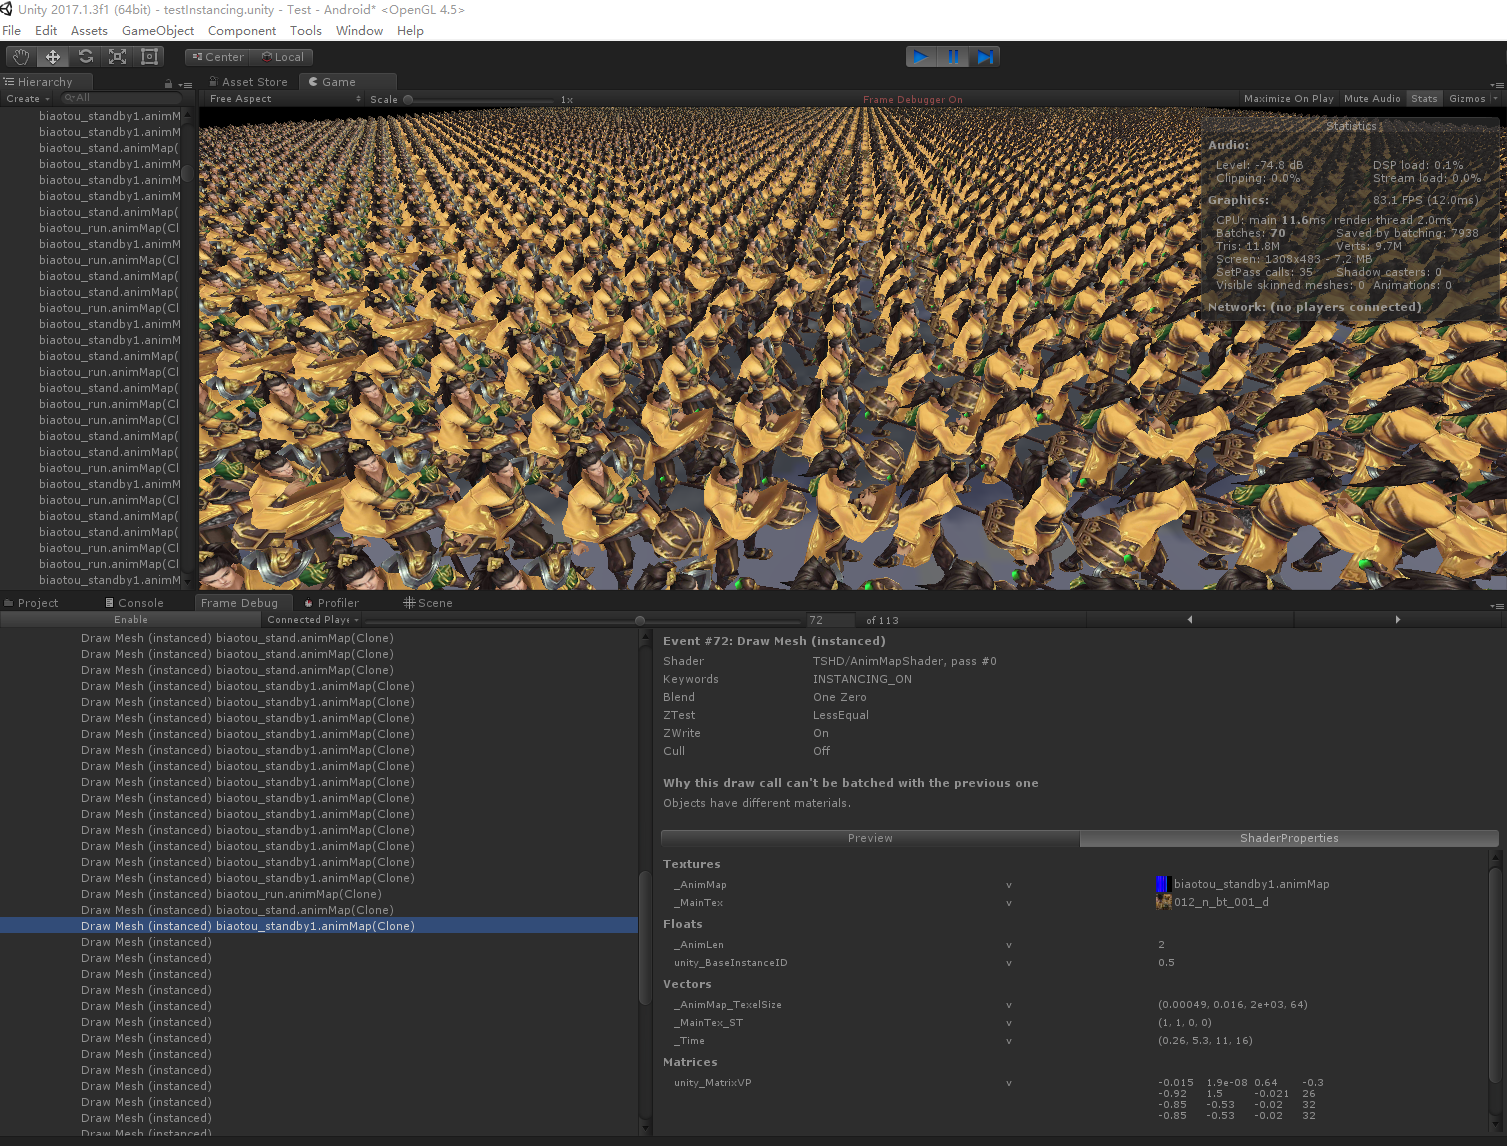This screenshot has height=1146, width=1507.
Task: Open the Window menu
Action: click(359, 31)
